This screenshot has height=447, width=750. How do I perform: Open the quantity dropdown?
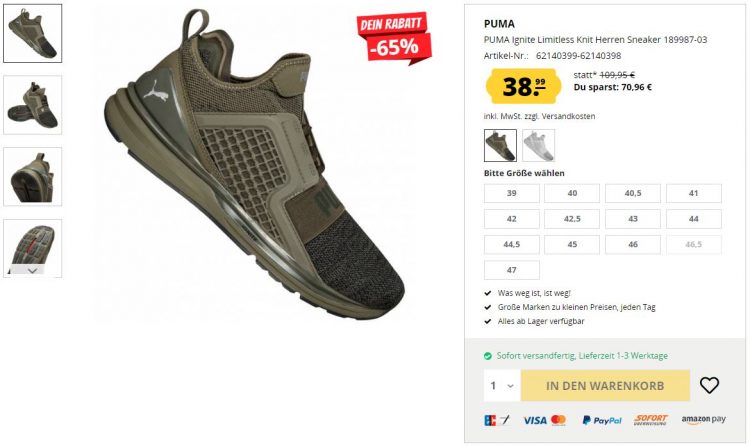502,385
